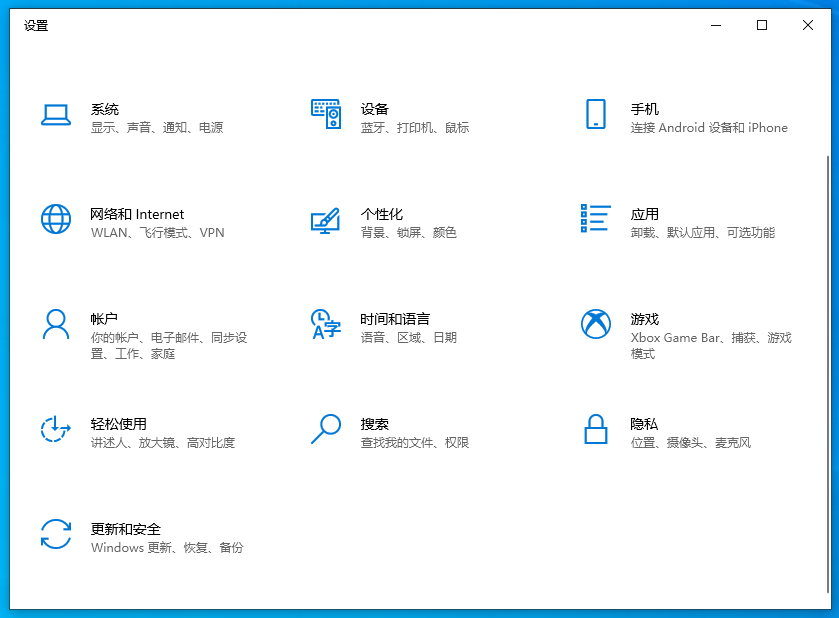Maximize the 设置 window
This screenshot has width=839, height=618.
point(762,26)
